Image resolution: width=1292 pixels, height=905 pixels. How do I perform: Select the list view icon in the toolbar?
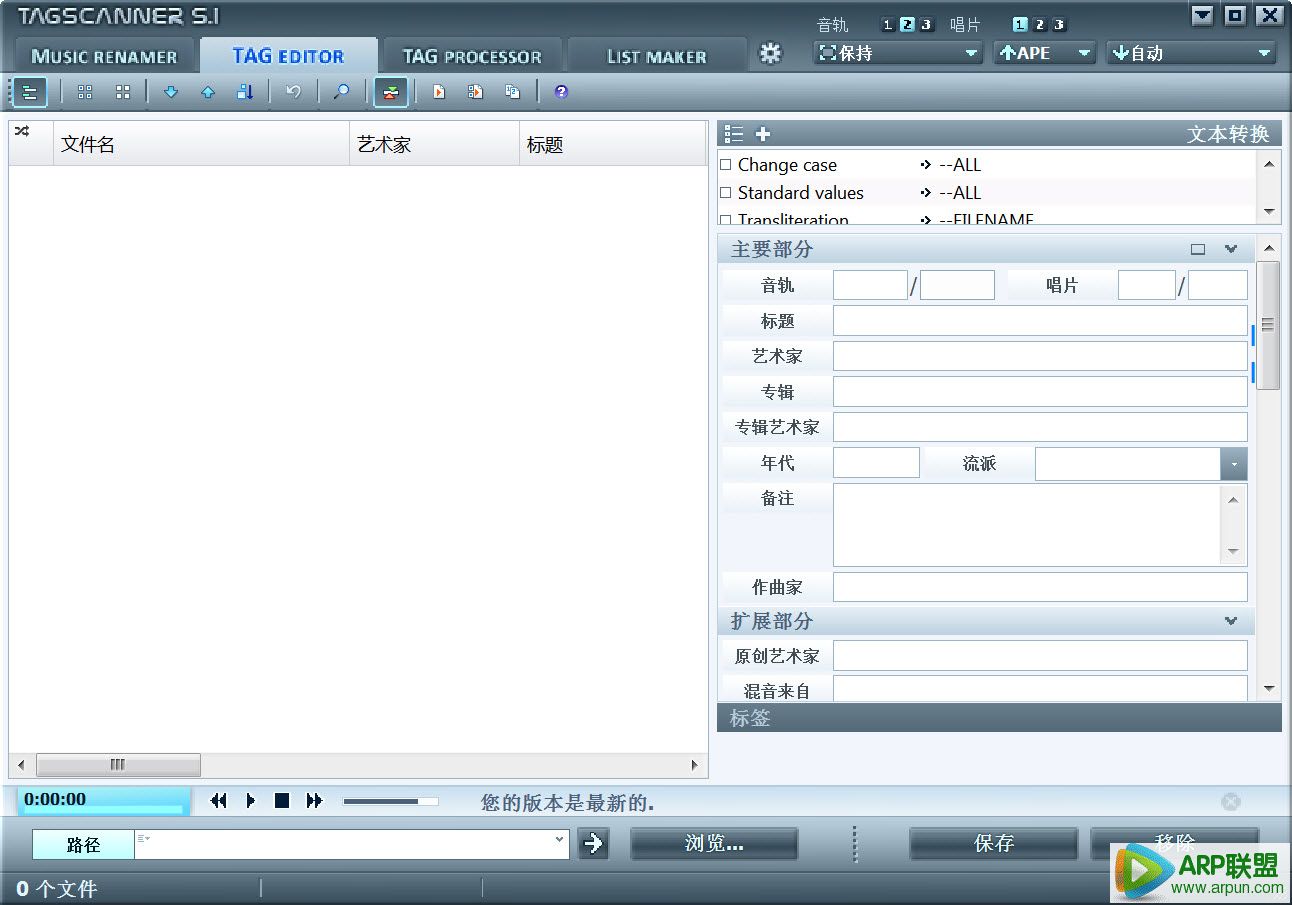click(29, 91)
